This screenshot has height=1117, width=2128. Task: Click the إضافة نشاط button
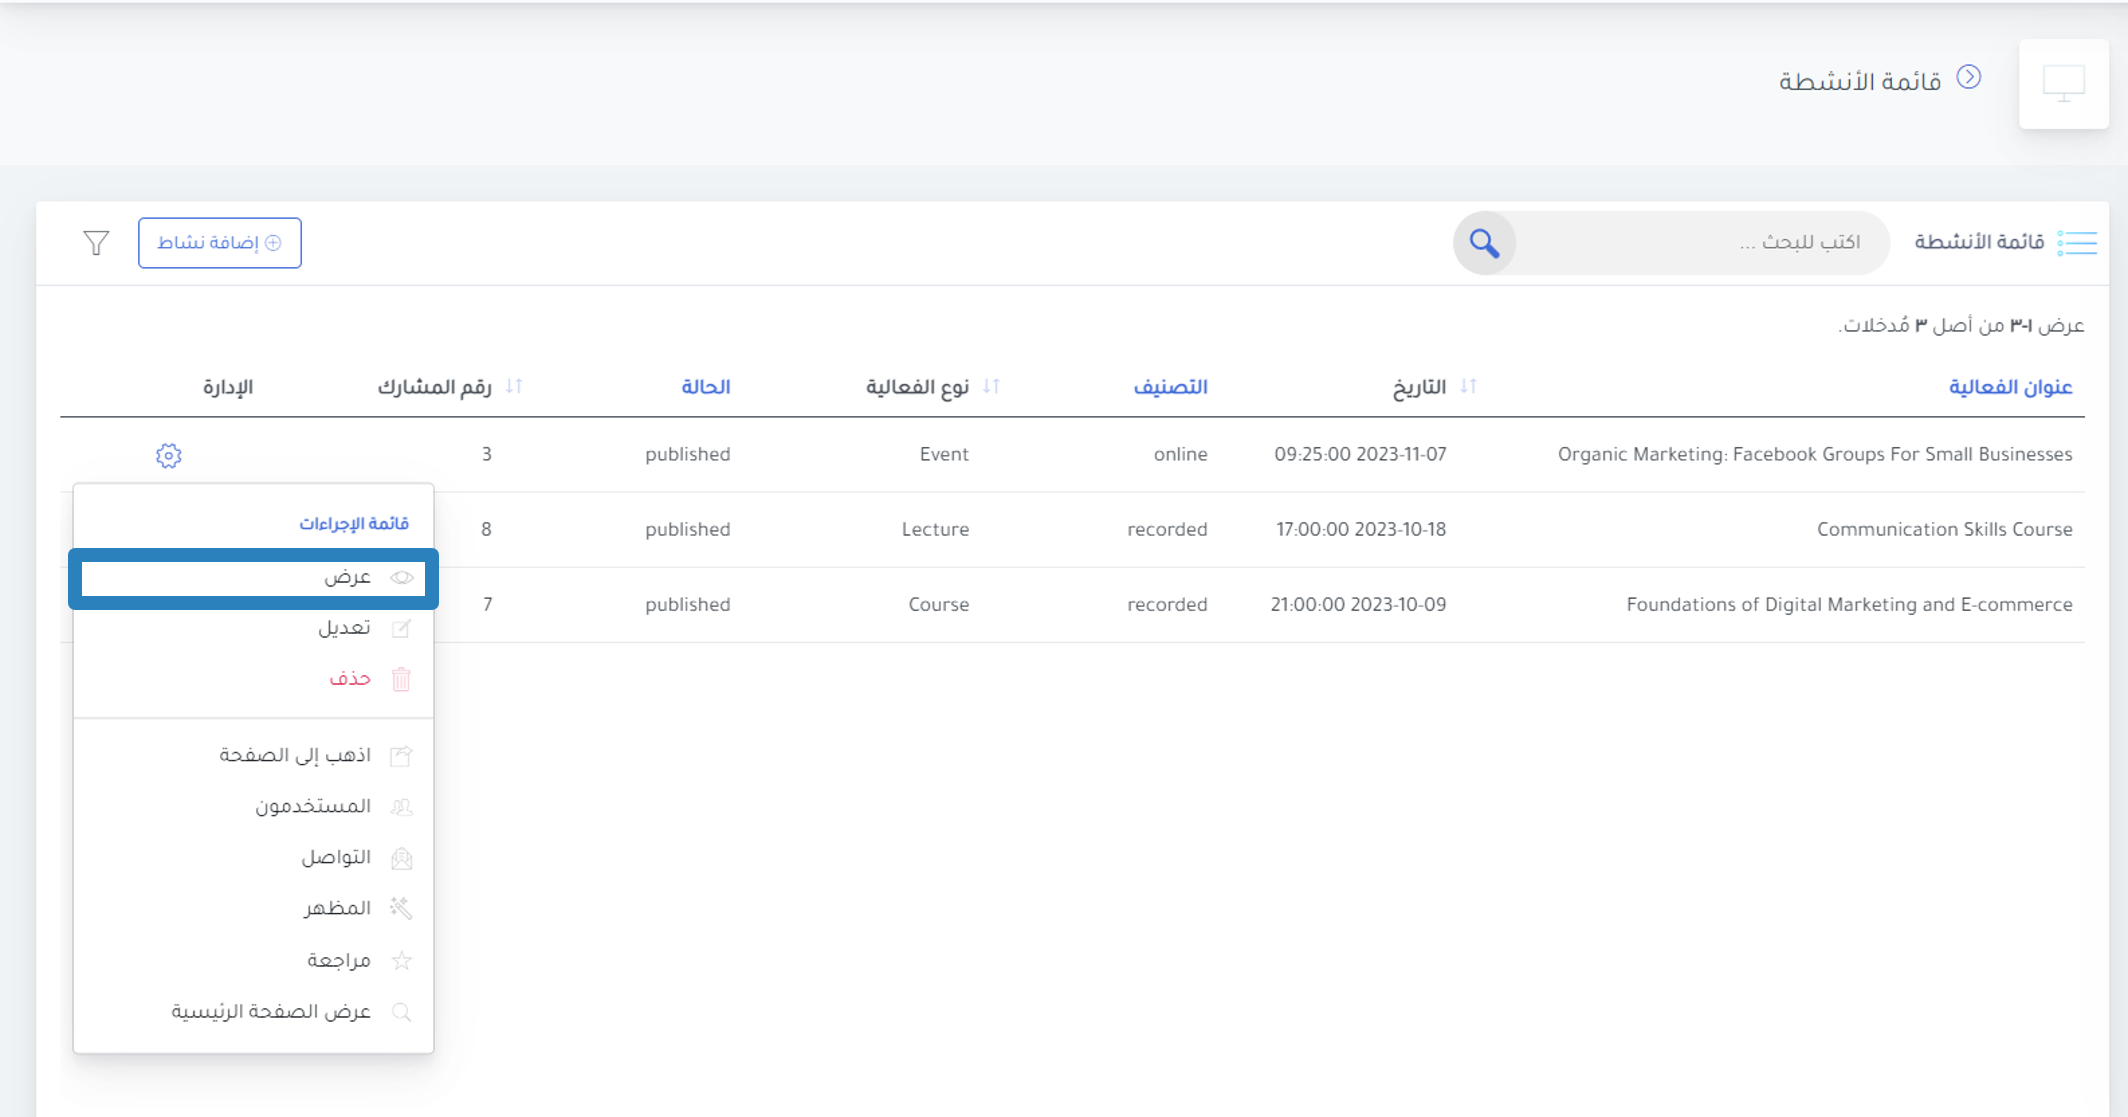[x=220, y=243]
